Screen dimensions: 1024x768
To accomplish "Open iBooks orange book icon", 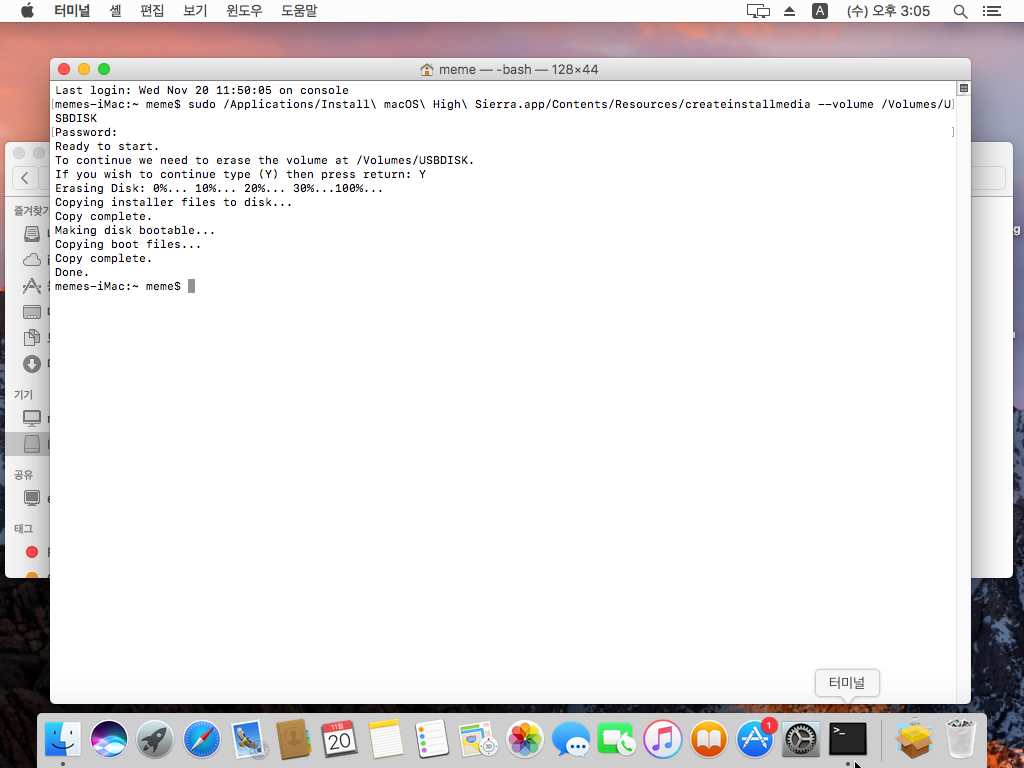I will [709, 739].
